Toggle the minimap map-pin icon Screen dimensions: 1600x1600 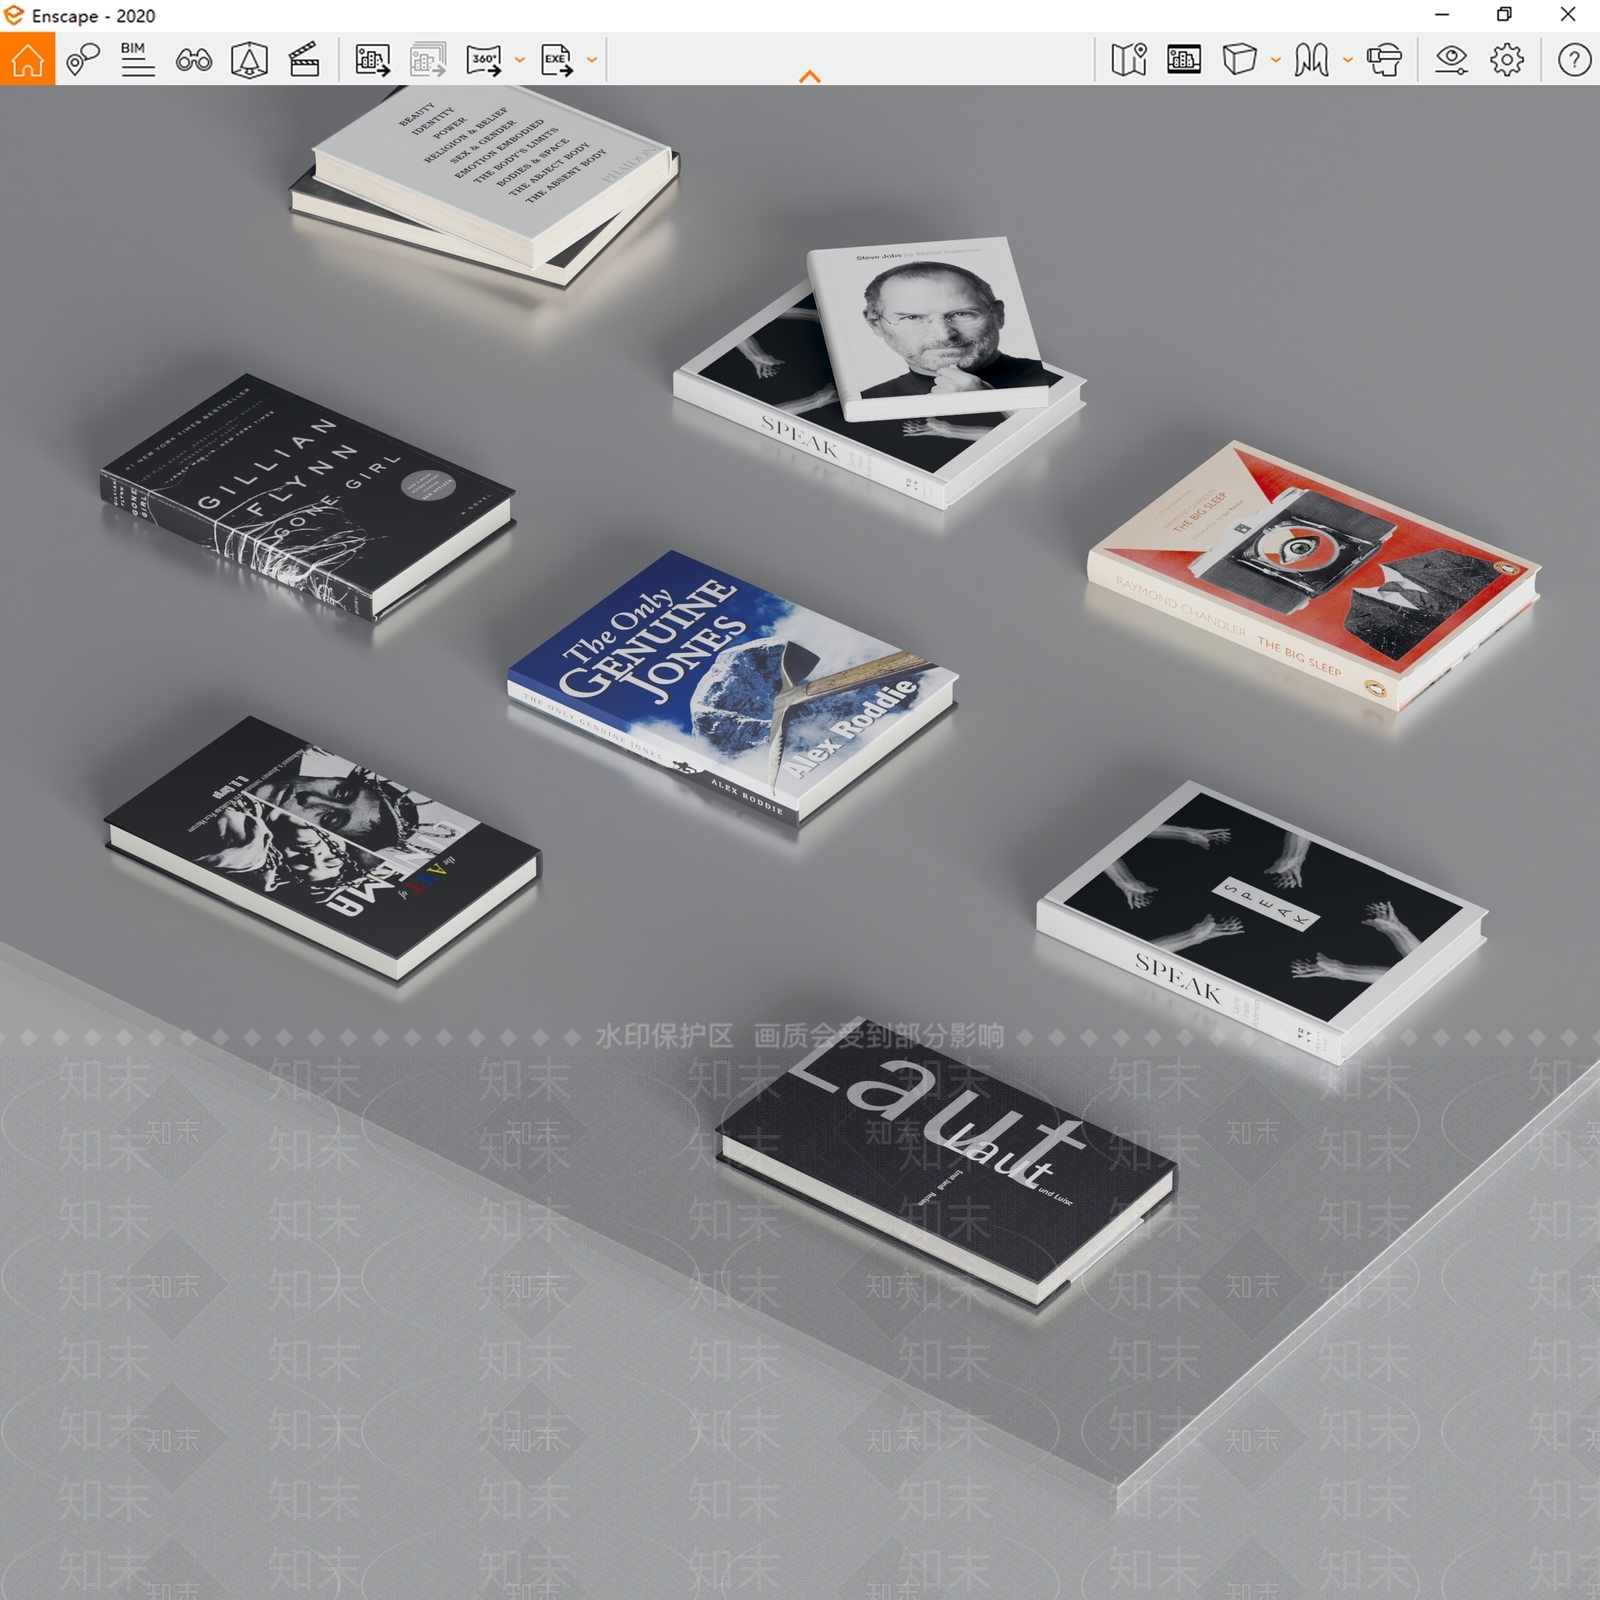pyautogui.click(x=1128, y=60)
